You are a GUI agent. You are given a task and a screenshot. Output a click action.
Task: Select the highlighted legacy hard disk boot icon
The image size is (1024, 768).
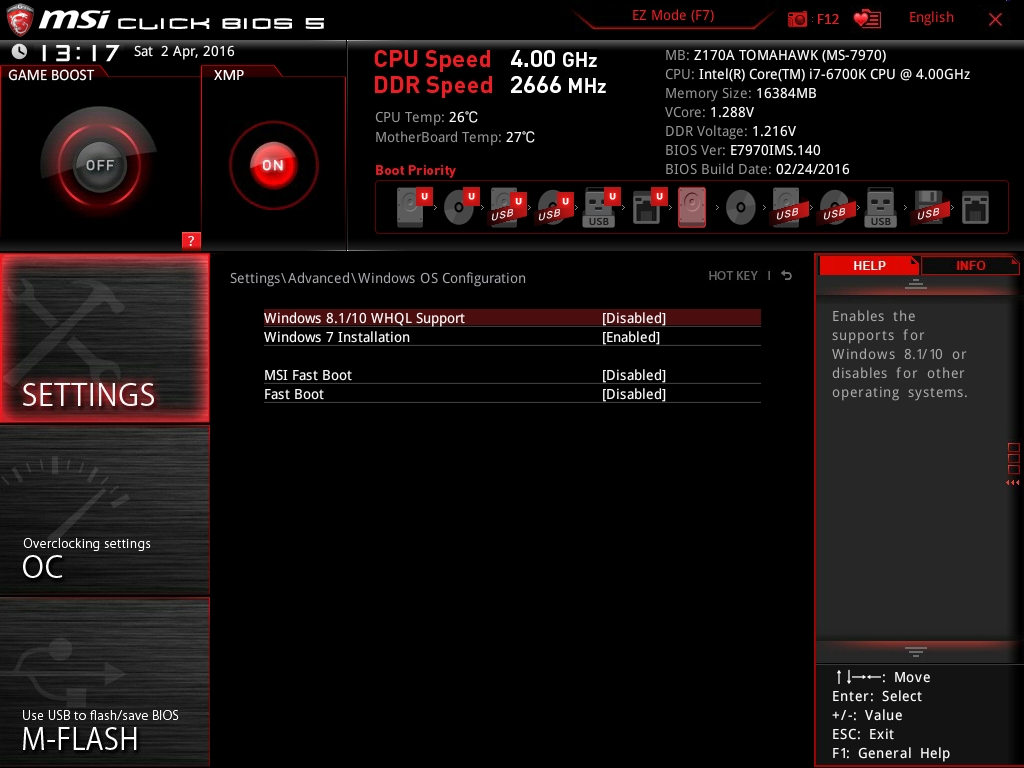click(692, 207)
